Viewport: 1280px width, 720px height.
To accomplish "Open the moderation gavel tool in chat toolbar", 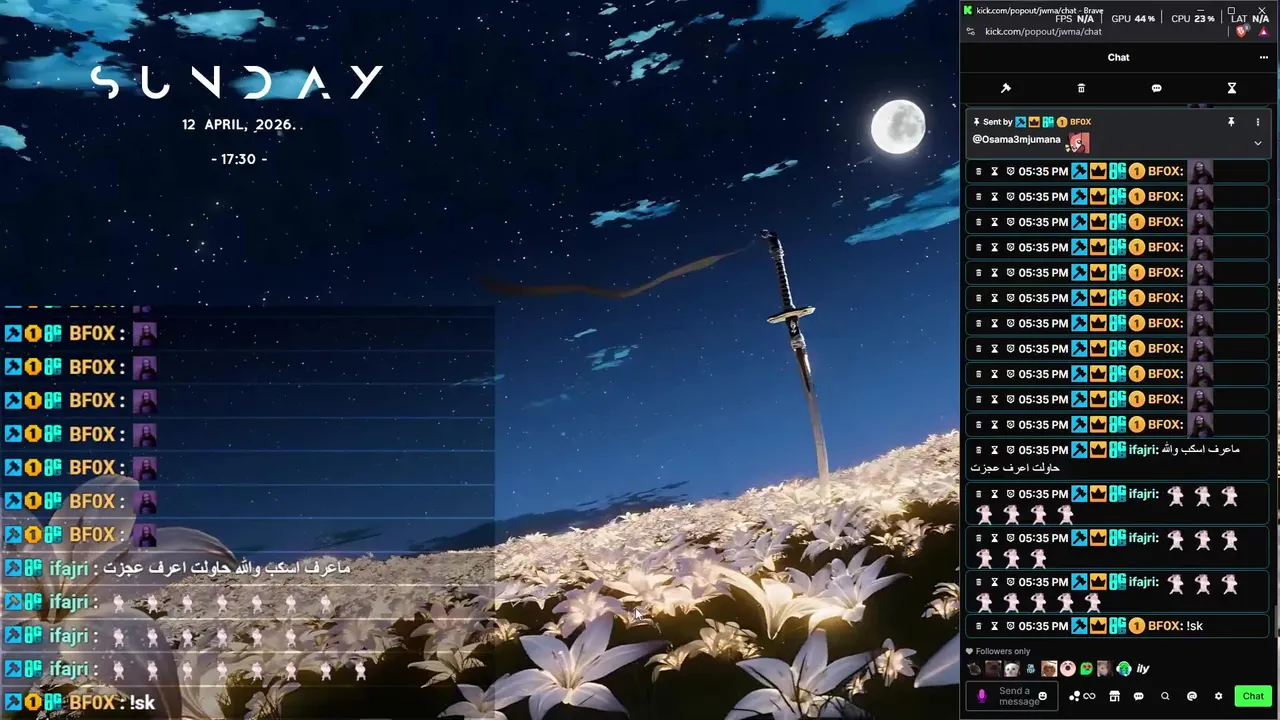I will [1006, 88].
